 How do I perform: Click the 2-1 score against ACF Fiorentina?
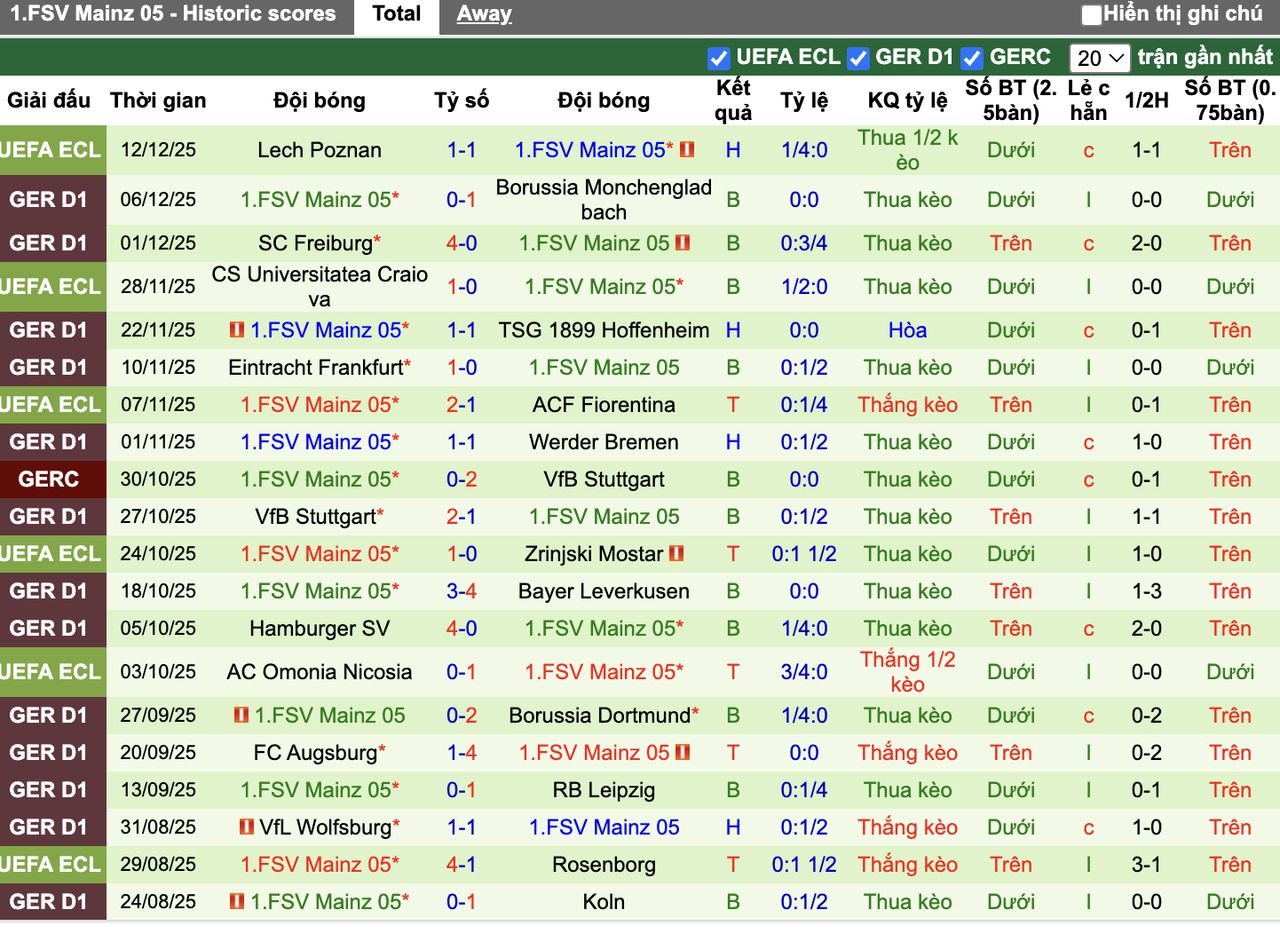[462, 405]
